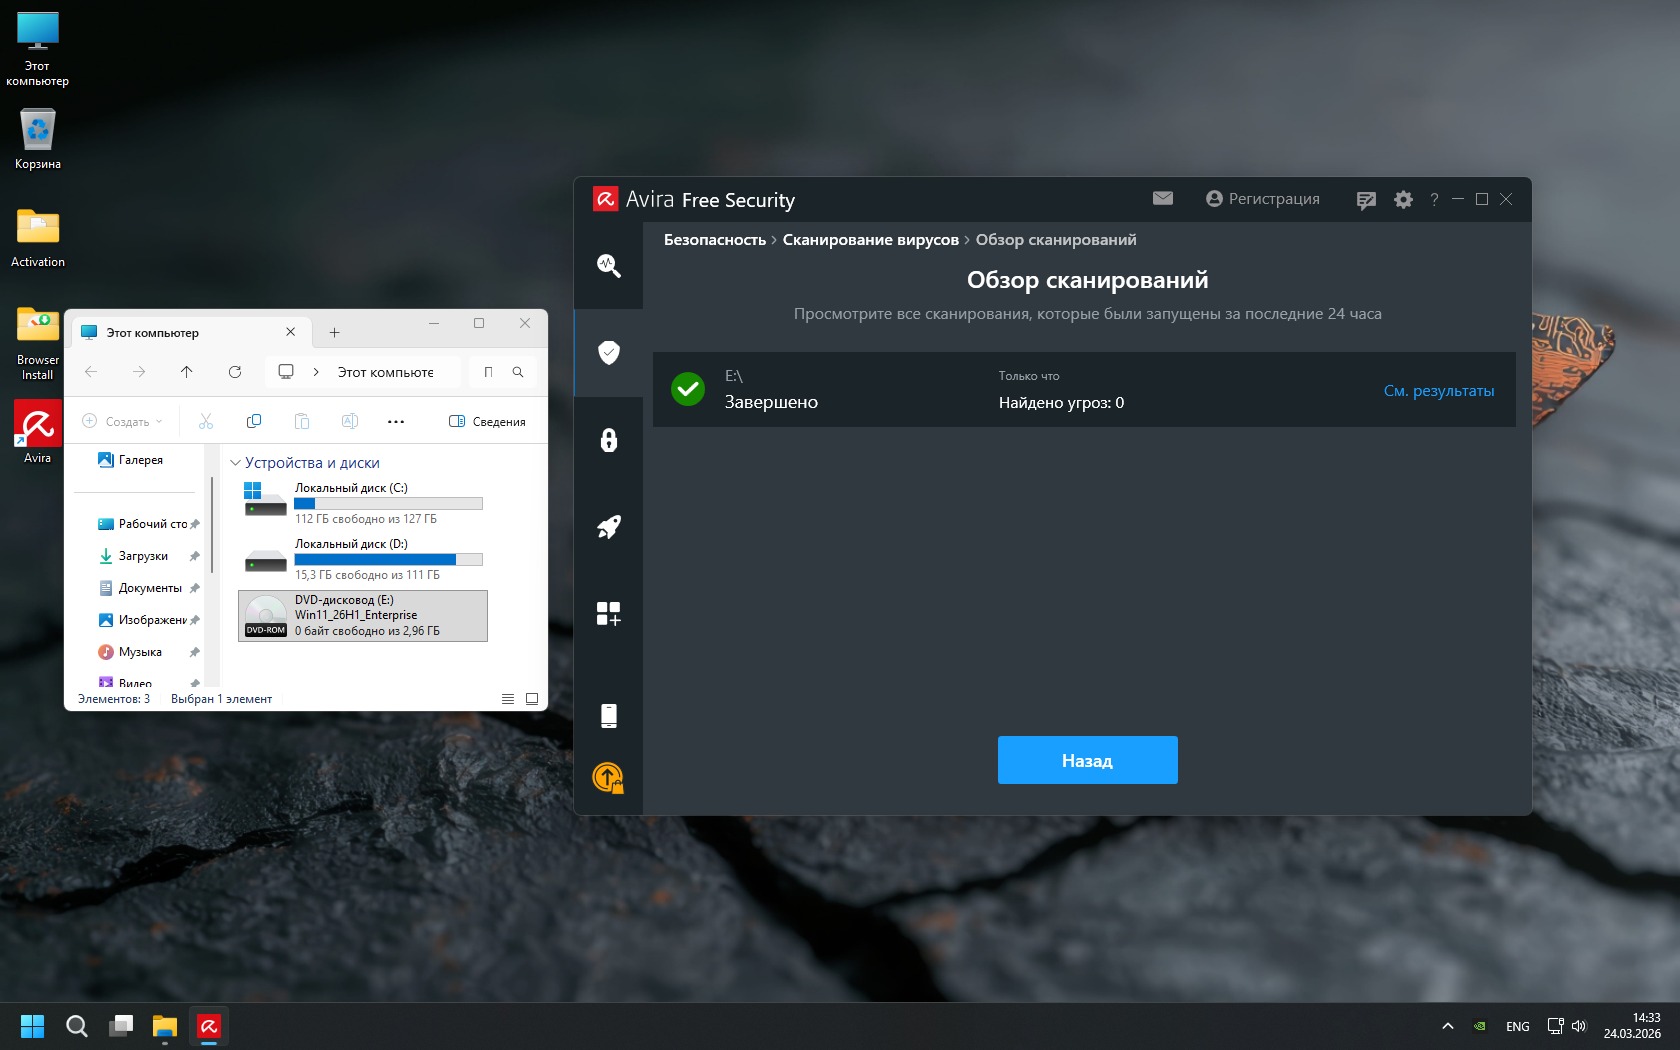Open the Avira status magnifier sidebar icon

tap(608, 265)
